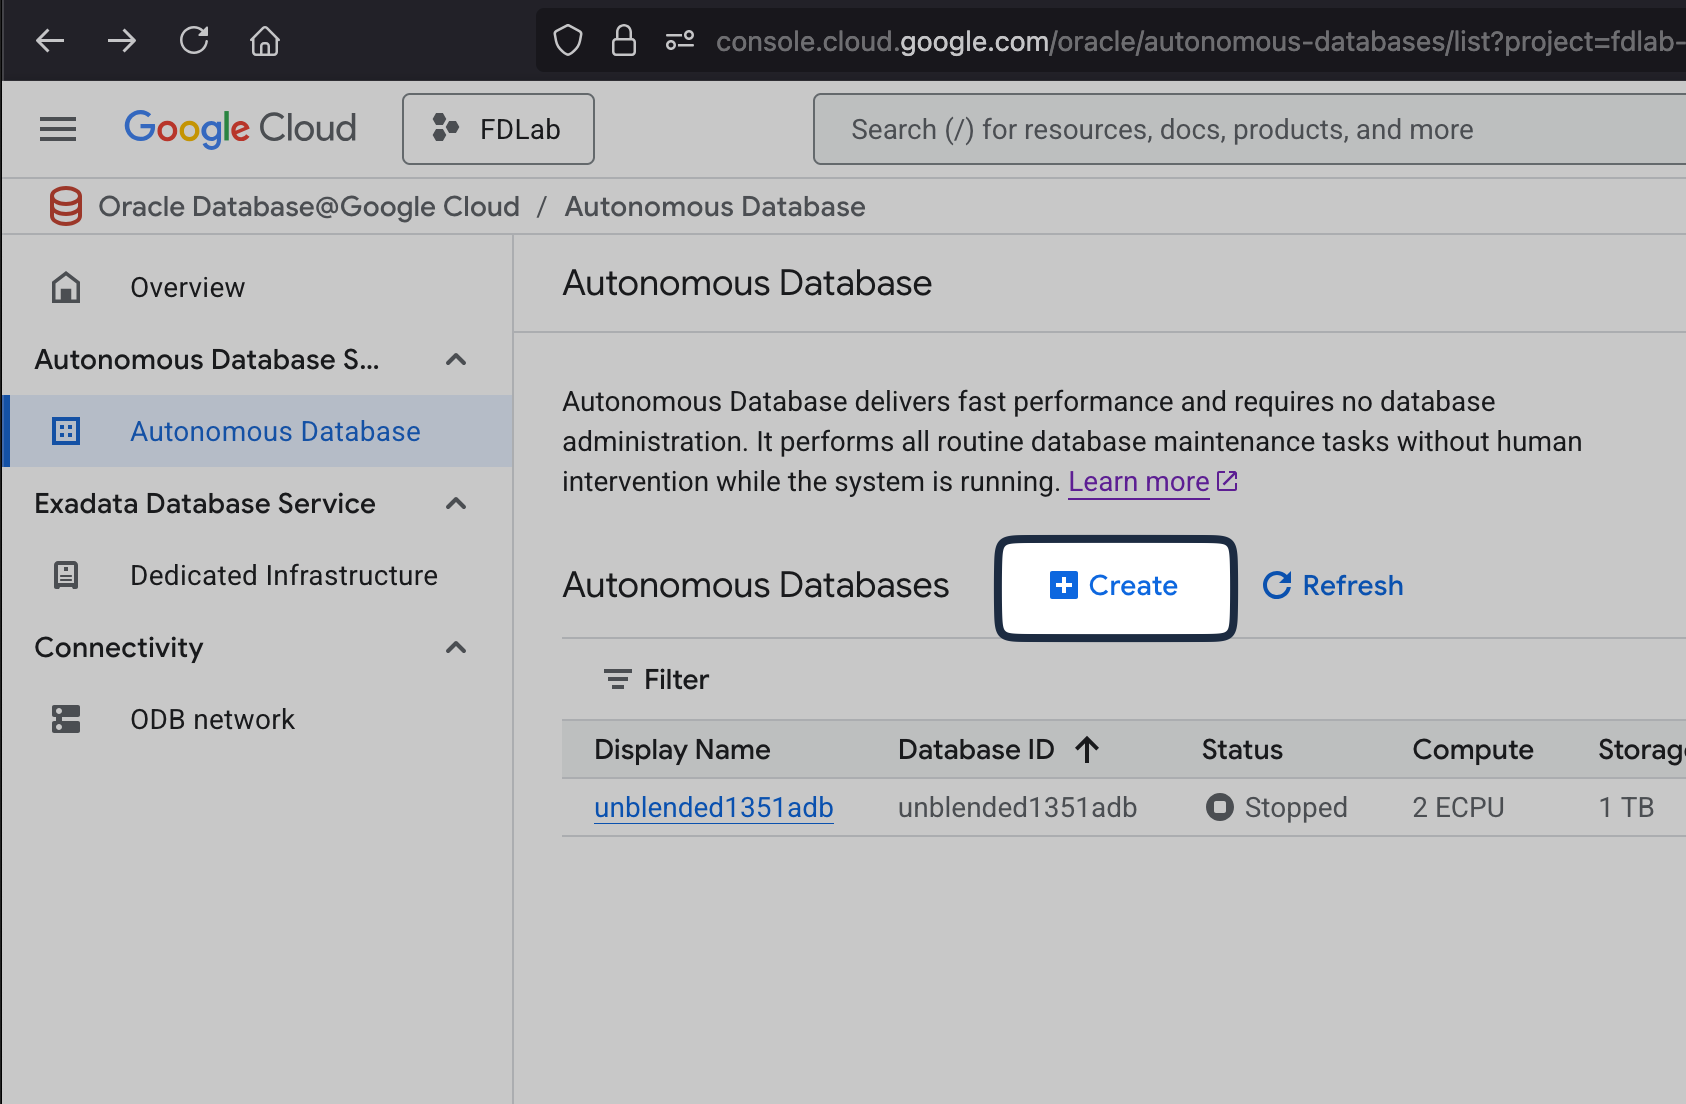This screenshot has height=1104, width=1686.
Task: Open Oracle Database@Google Cloud breadcrumb
Action: [309, 206]
